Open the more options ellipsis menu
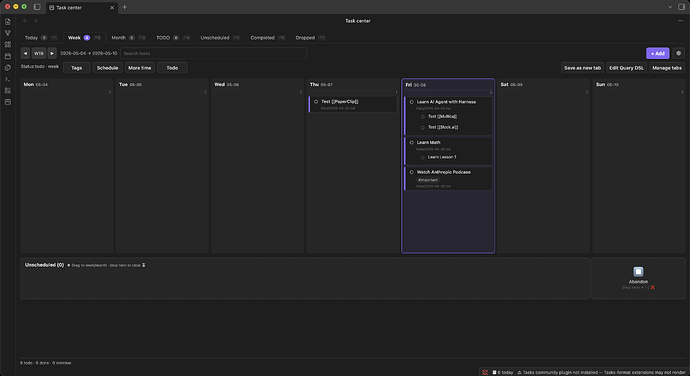 click(x=680, y=21)
